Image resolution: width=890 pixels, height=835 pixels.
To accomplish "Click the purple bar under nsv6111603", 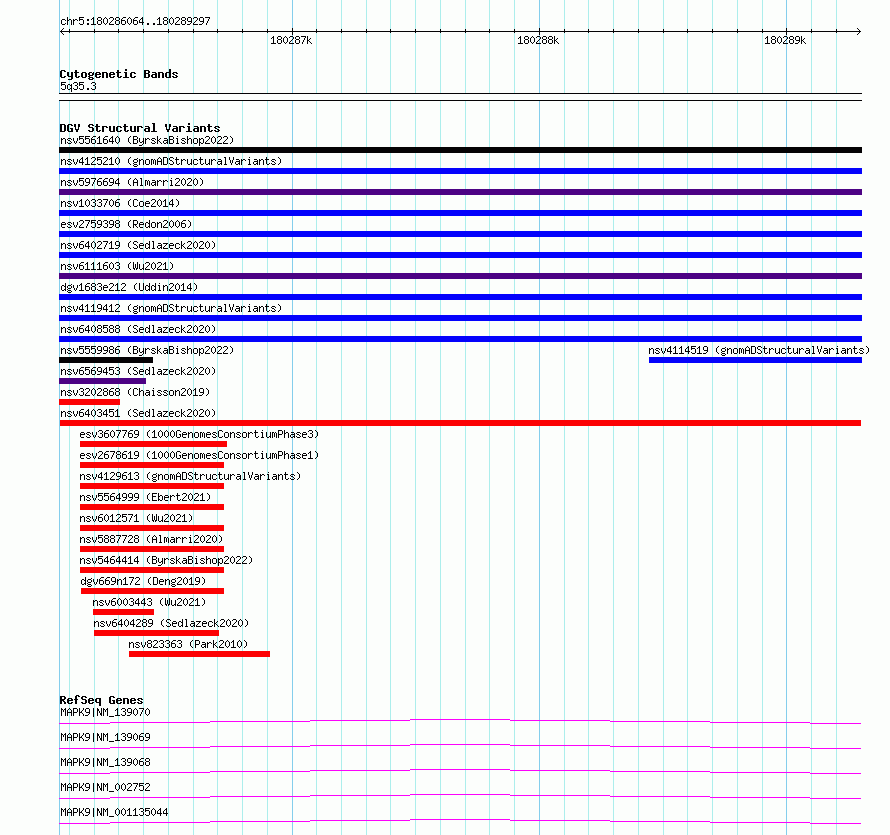I will tap(460, 276).
